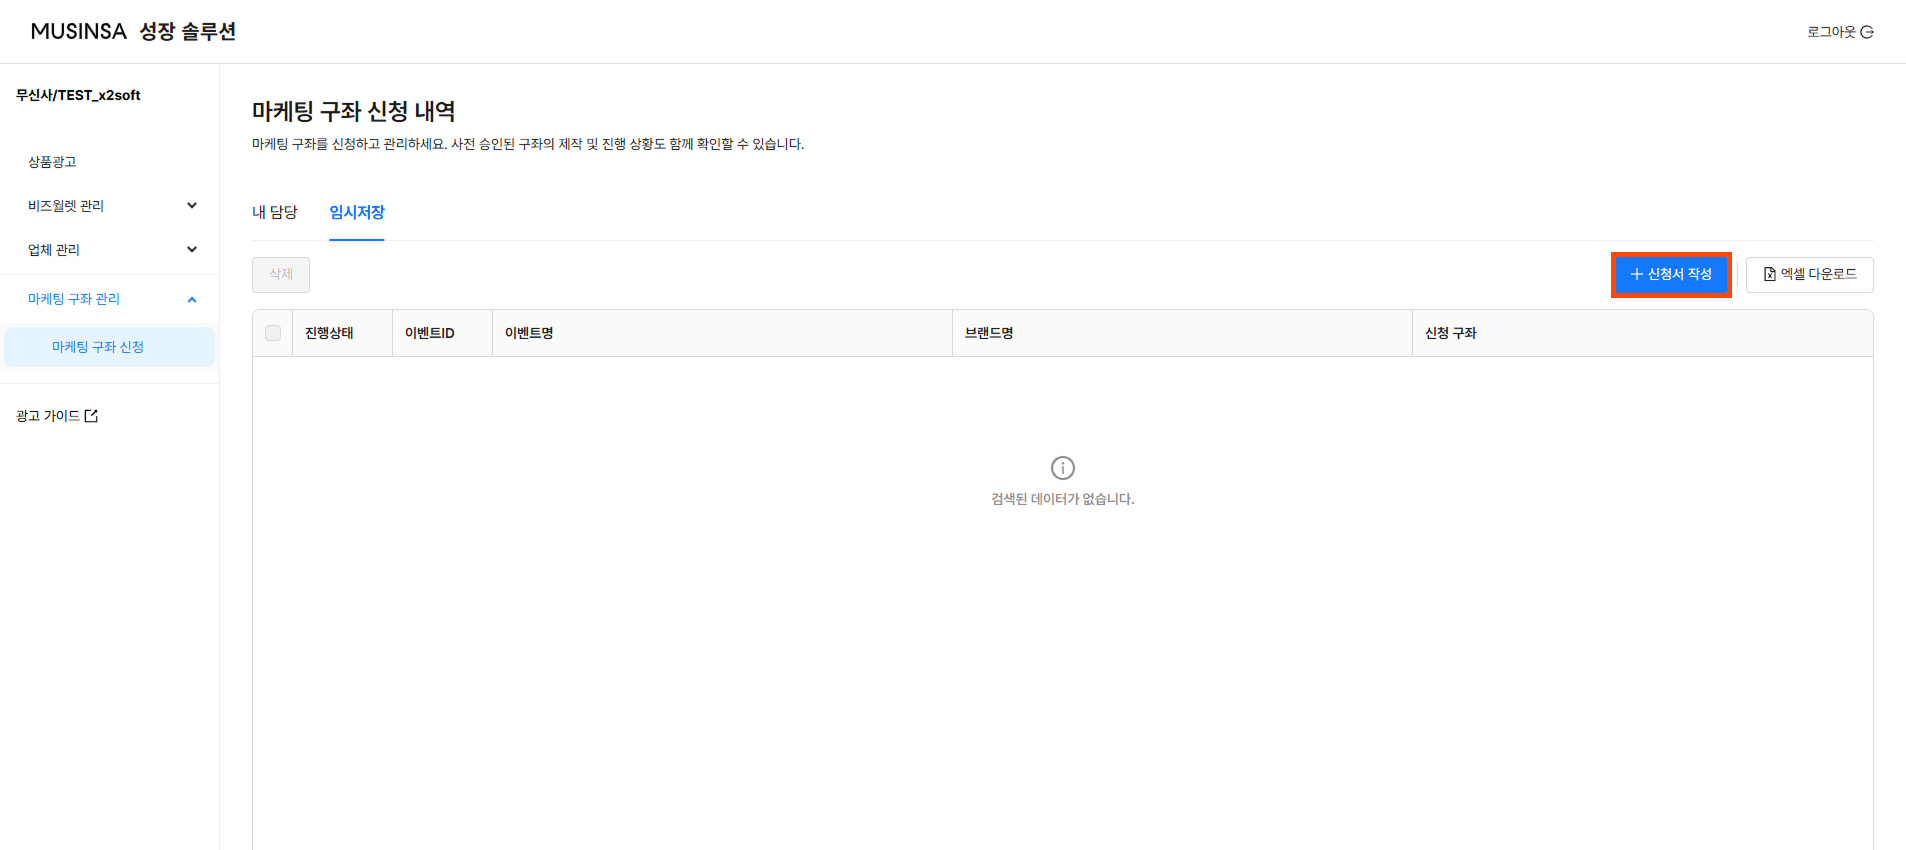The height and width of the screenshot is (850, 1906).
Task: Select the 임시저장 tab
Action: point(357,212)
